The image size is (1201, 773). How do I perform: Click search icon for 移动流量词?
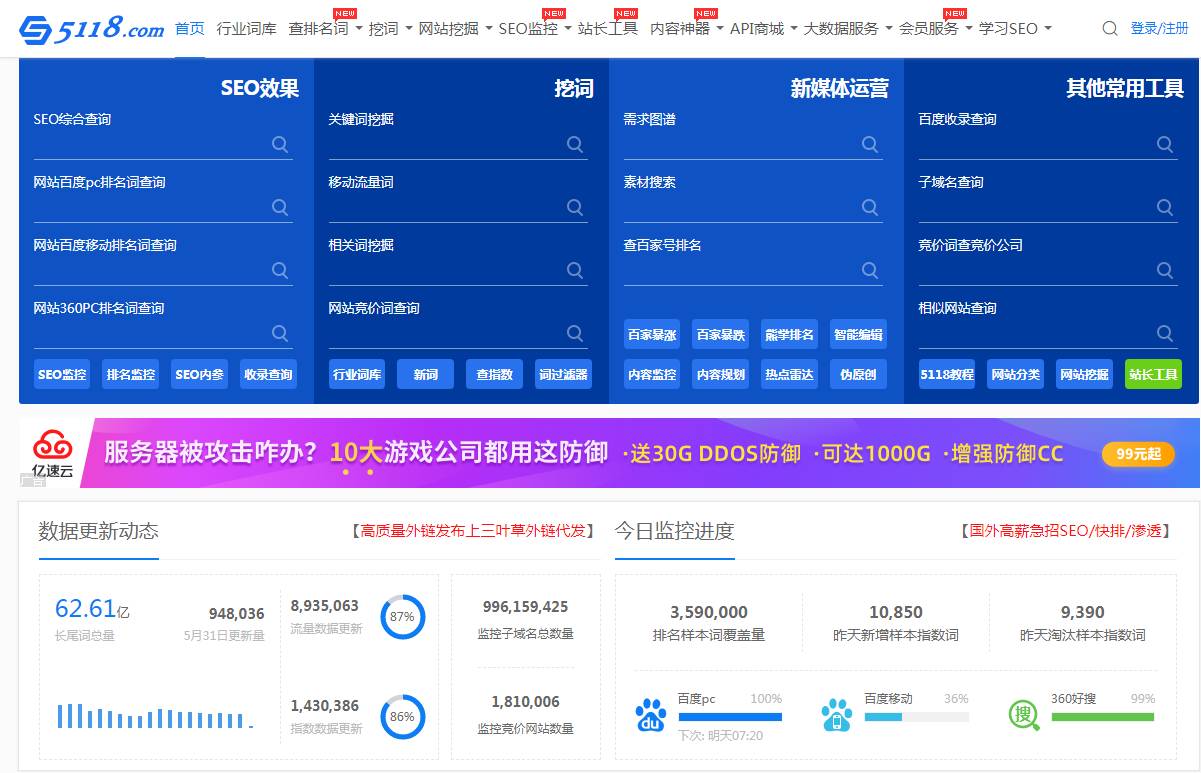point(575,207)
